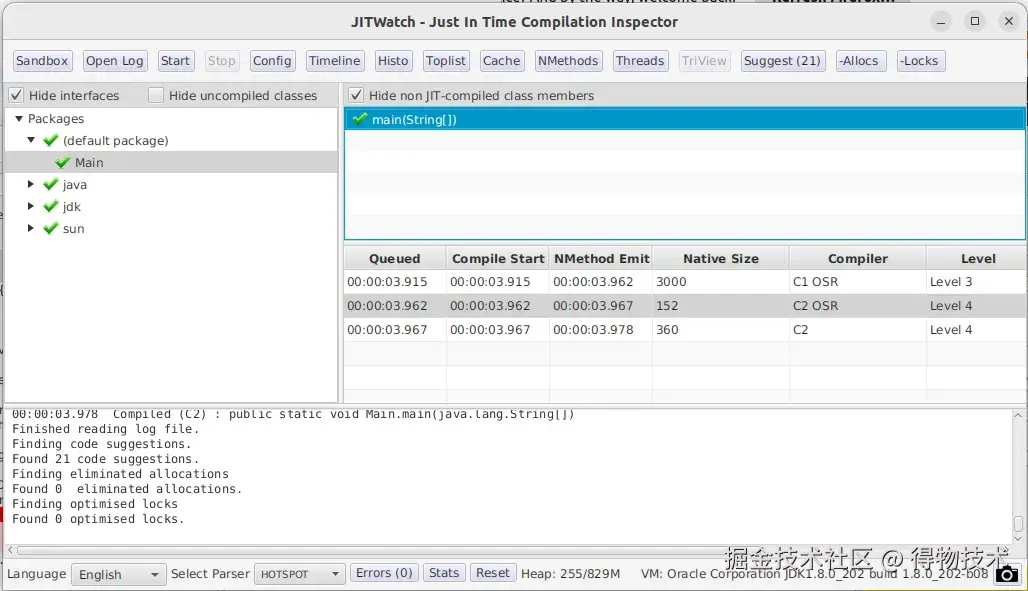Sort by the Compiler column header
Image resolution: width=1028 pixels, height=591 pixels.
tap(858, 258)
